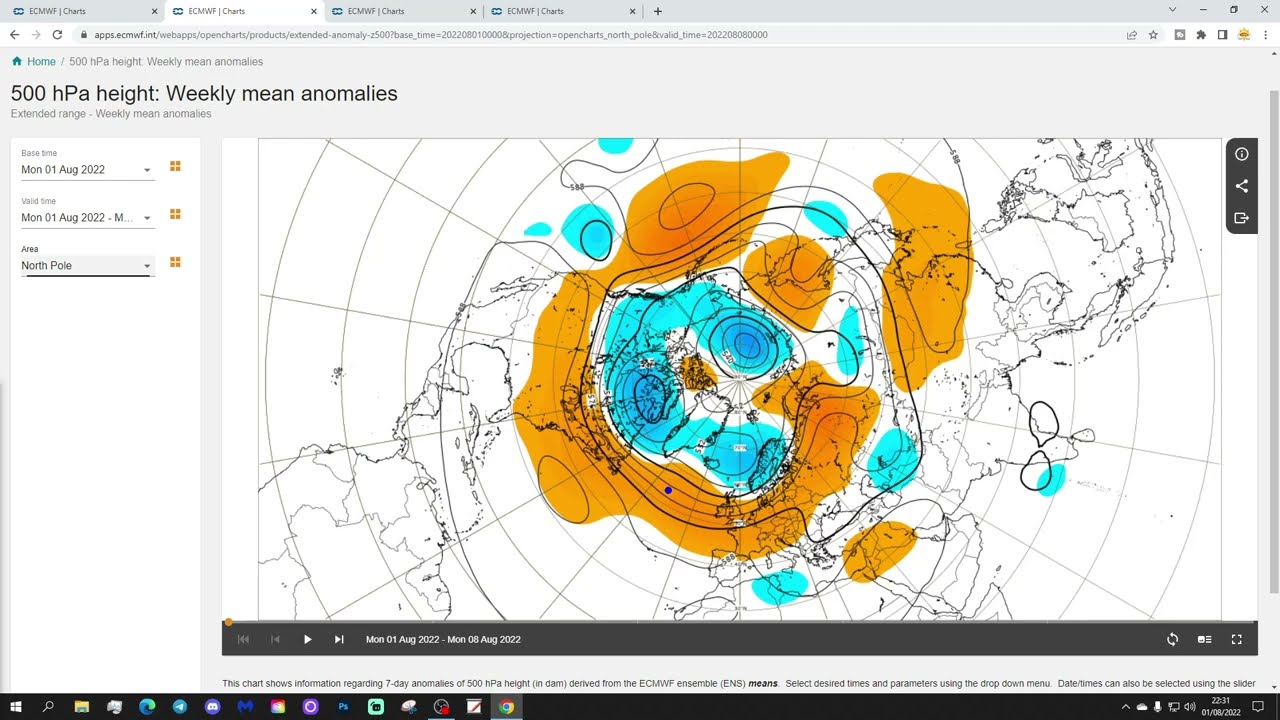Open a new browser tab
The height and width of the screenshot is (720, 1280).
coord(657,11)
